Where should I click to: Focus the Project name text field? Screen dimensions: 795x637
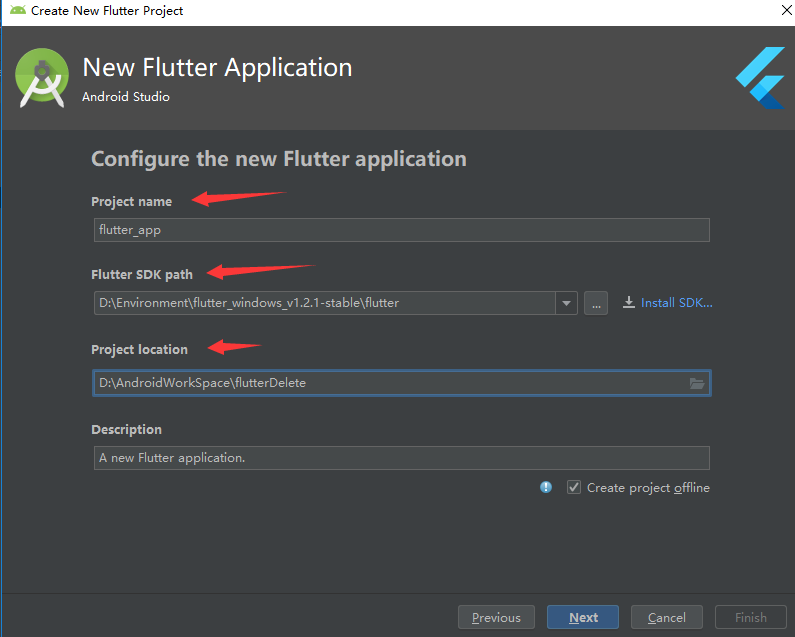[400, 230]
